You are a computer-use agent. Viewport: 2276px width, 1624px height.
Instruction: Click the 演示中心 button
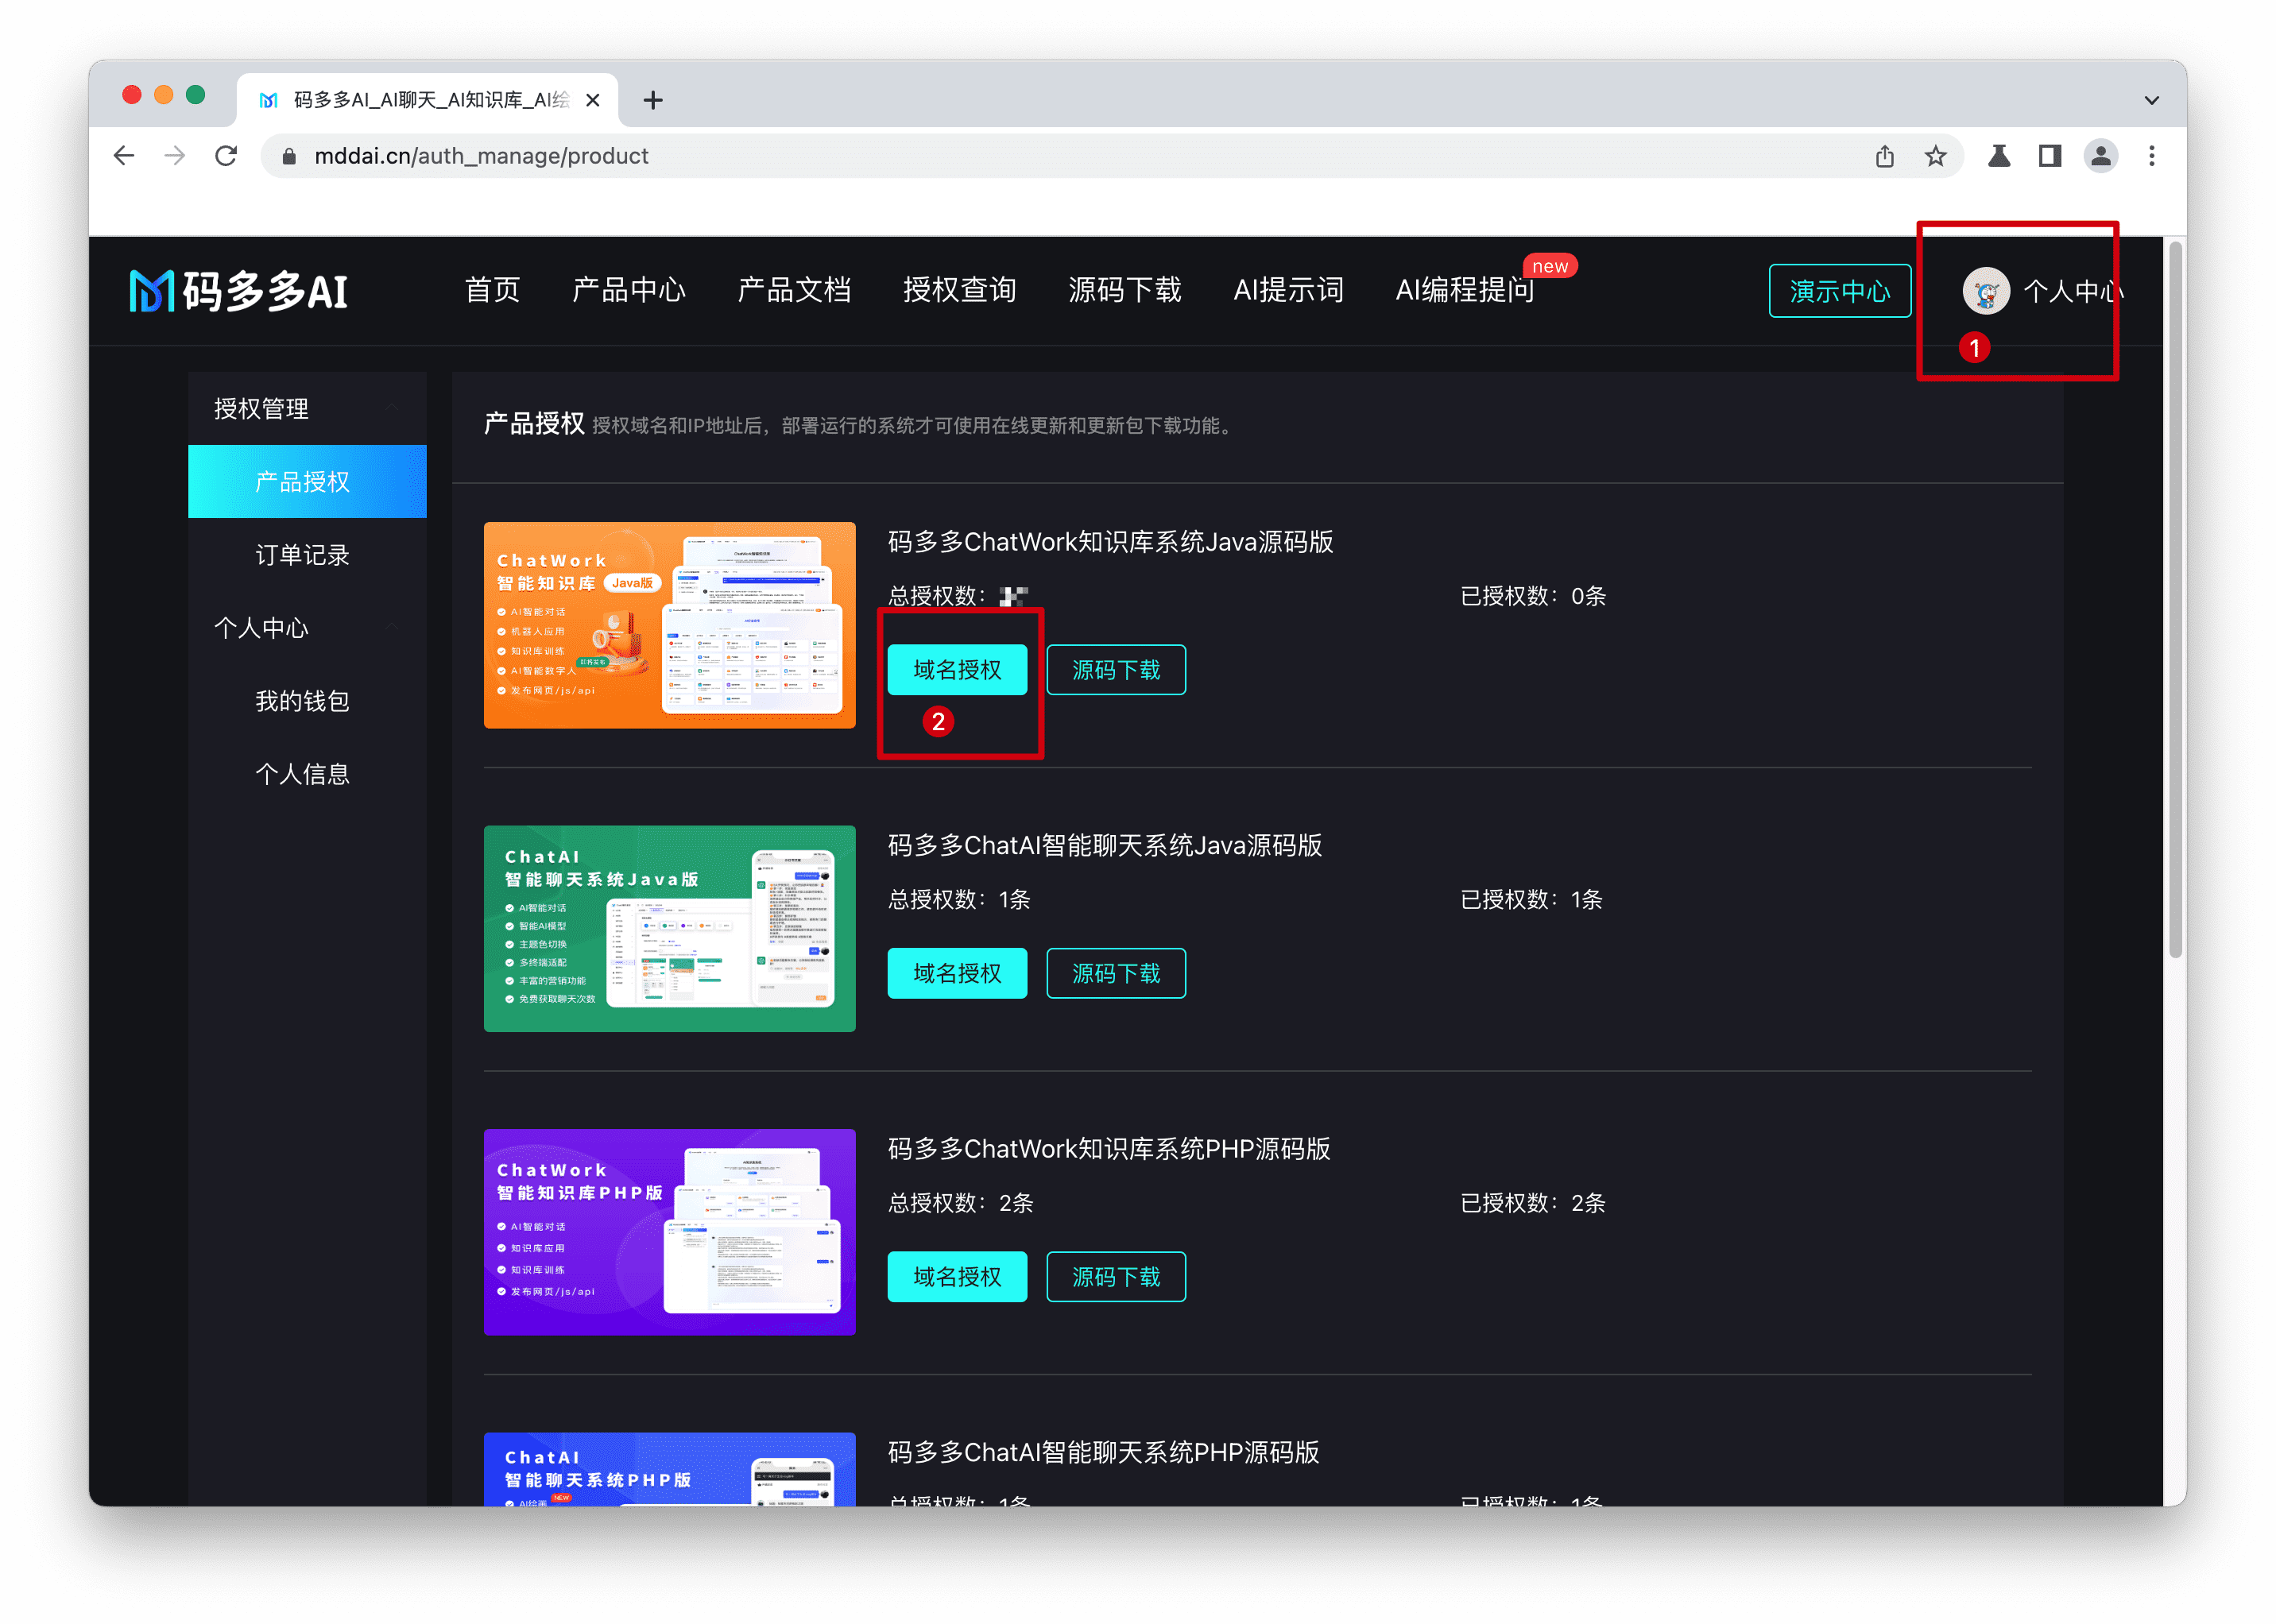pyautogui.click(x=1840, y=291)
